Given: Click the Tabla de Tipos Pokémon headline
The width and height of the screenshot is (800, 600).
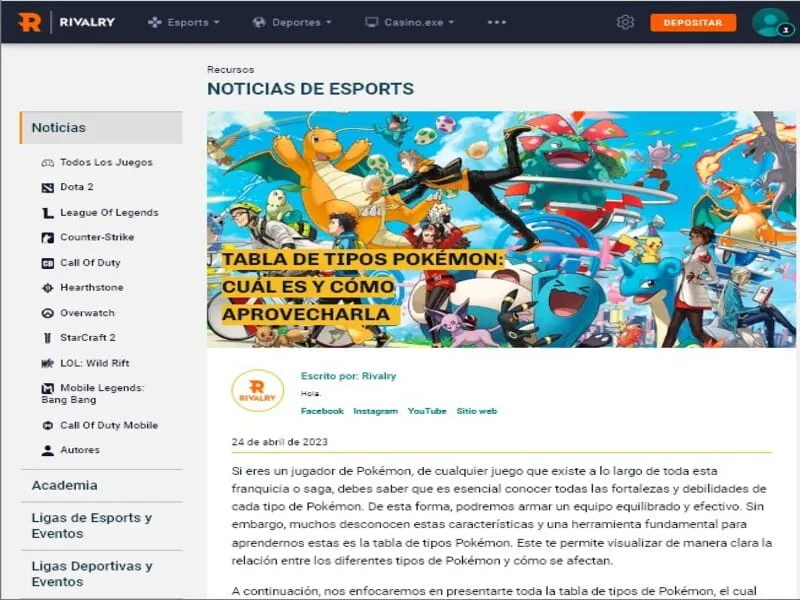Looking at the screenshot, I should pos(362,287).
